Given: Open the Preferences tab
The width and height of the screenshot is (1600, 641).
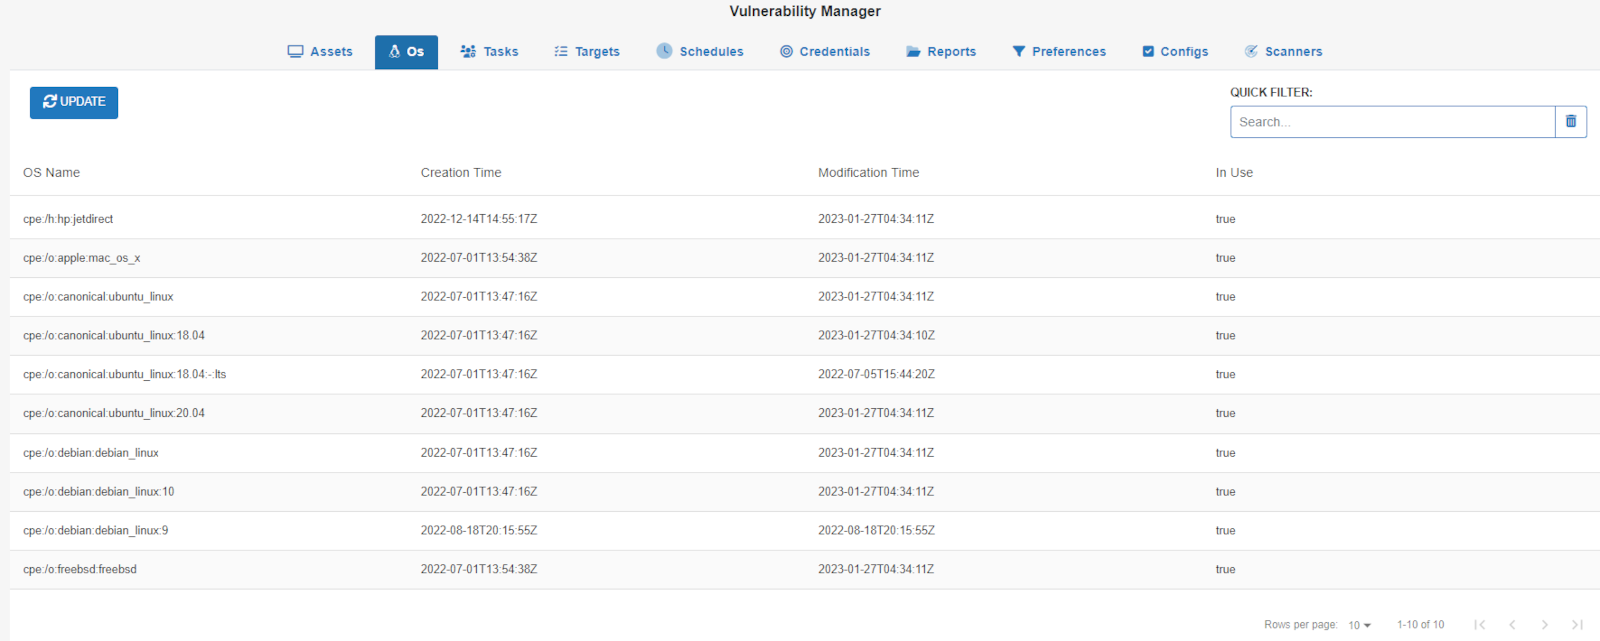Looking at the screenshot, I should pyautogui.click(x=1059, y=52).
